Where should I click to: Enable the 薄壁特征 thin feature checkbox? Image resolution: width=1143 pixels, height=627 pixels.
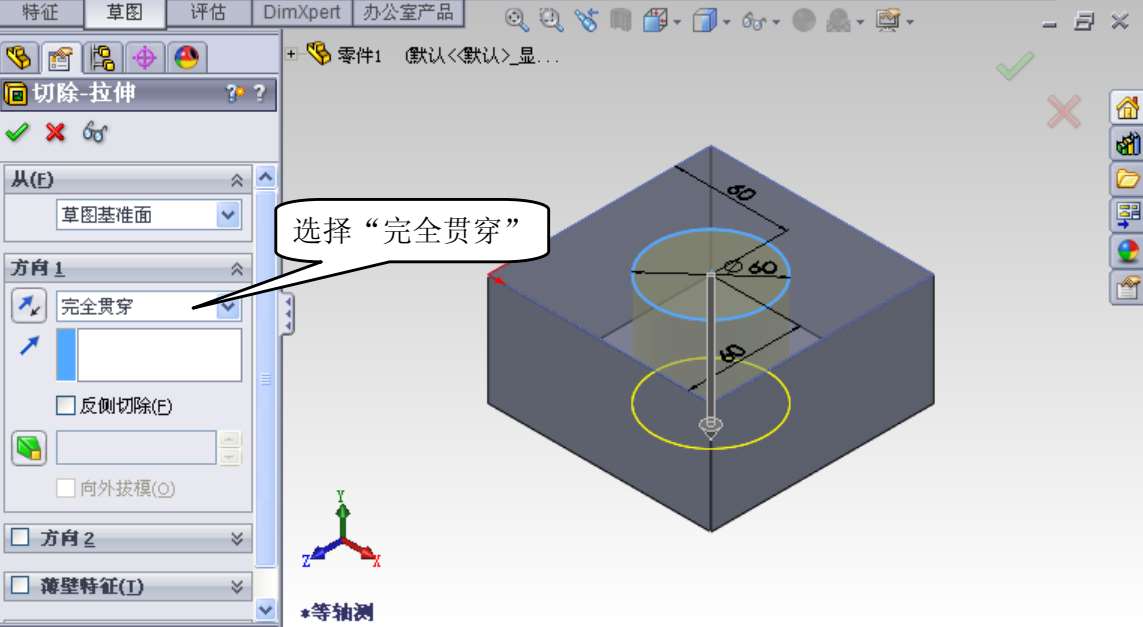19,586
